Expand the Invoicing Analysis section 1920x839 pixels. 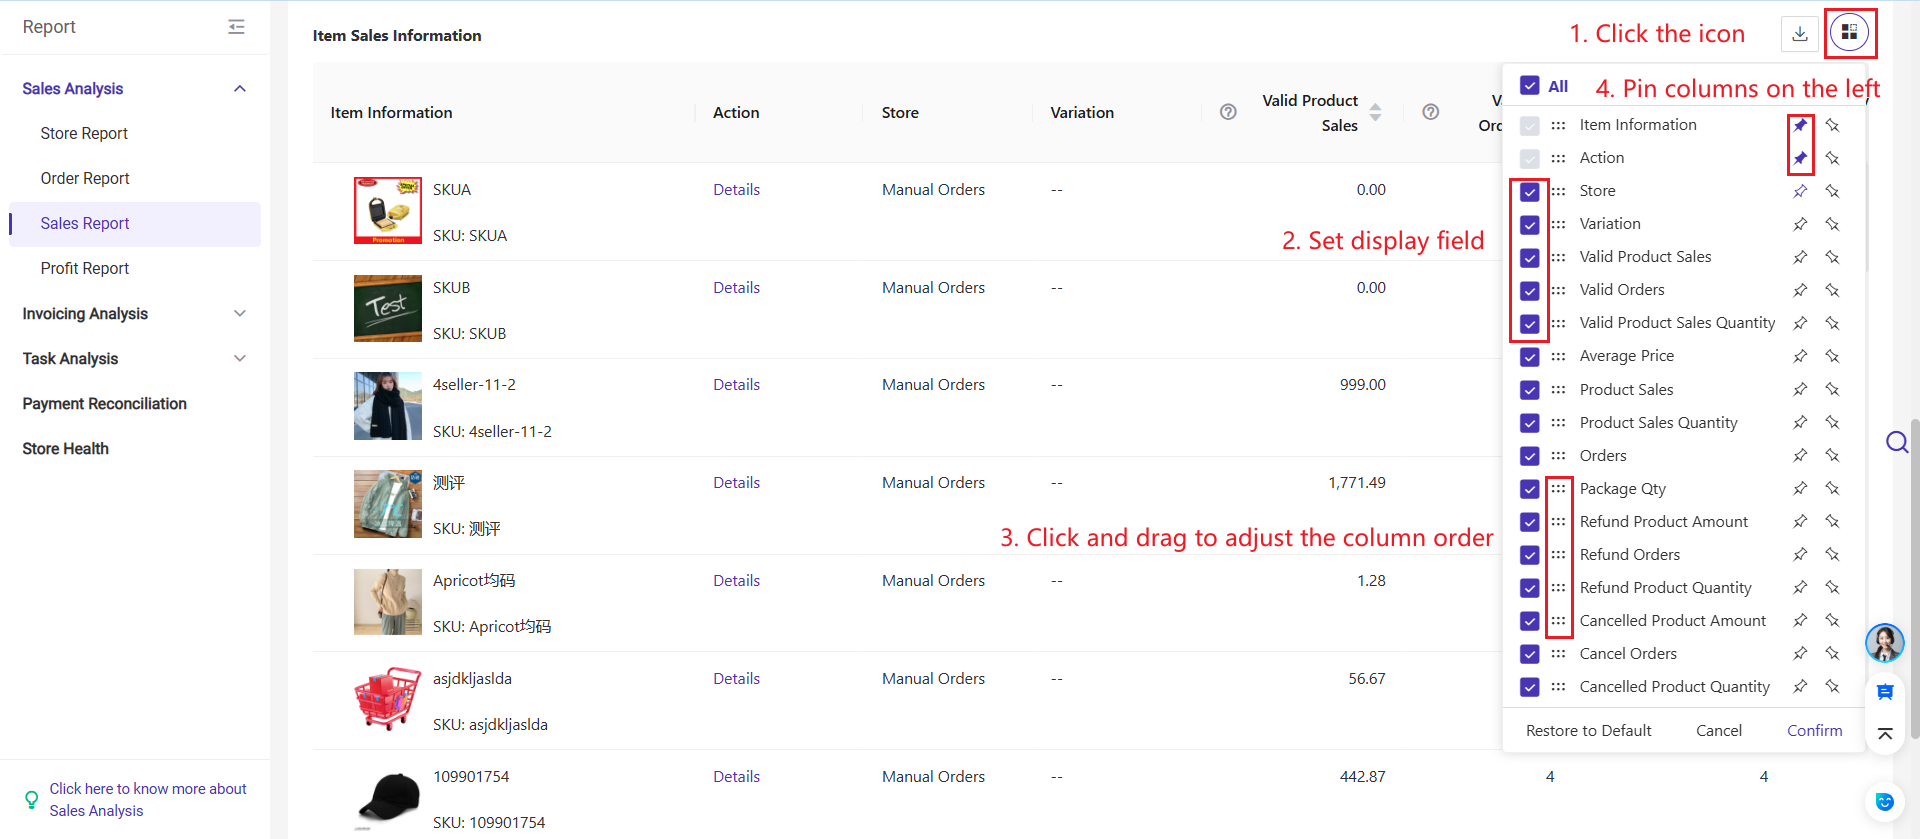pyautogui.click(x=240, y=314)
